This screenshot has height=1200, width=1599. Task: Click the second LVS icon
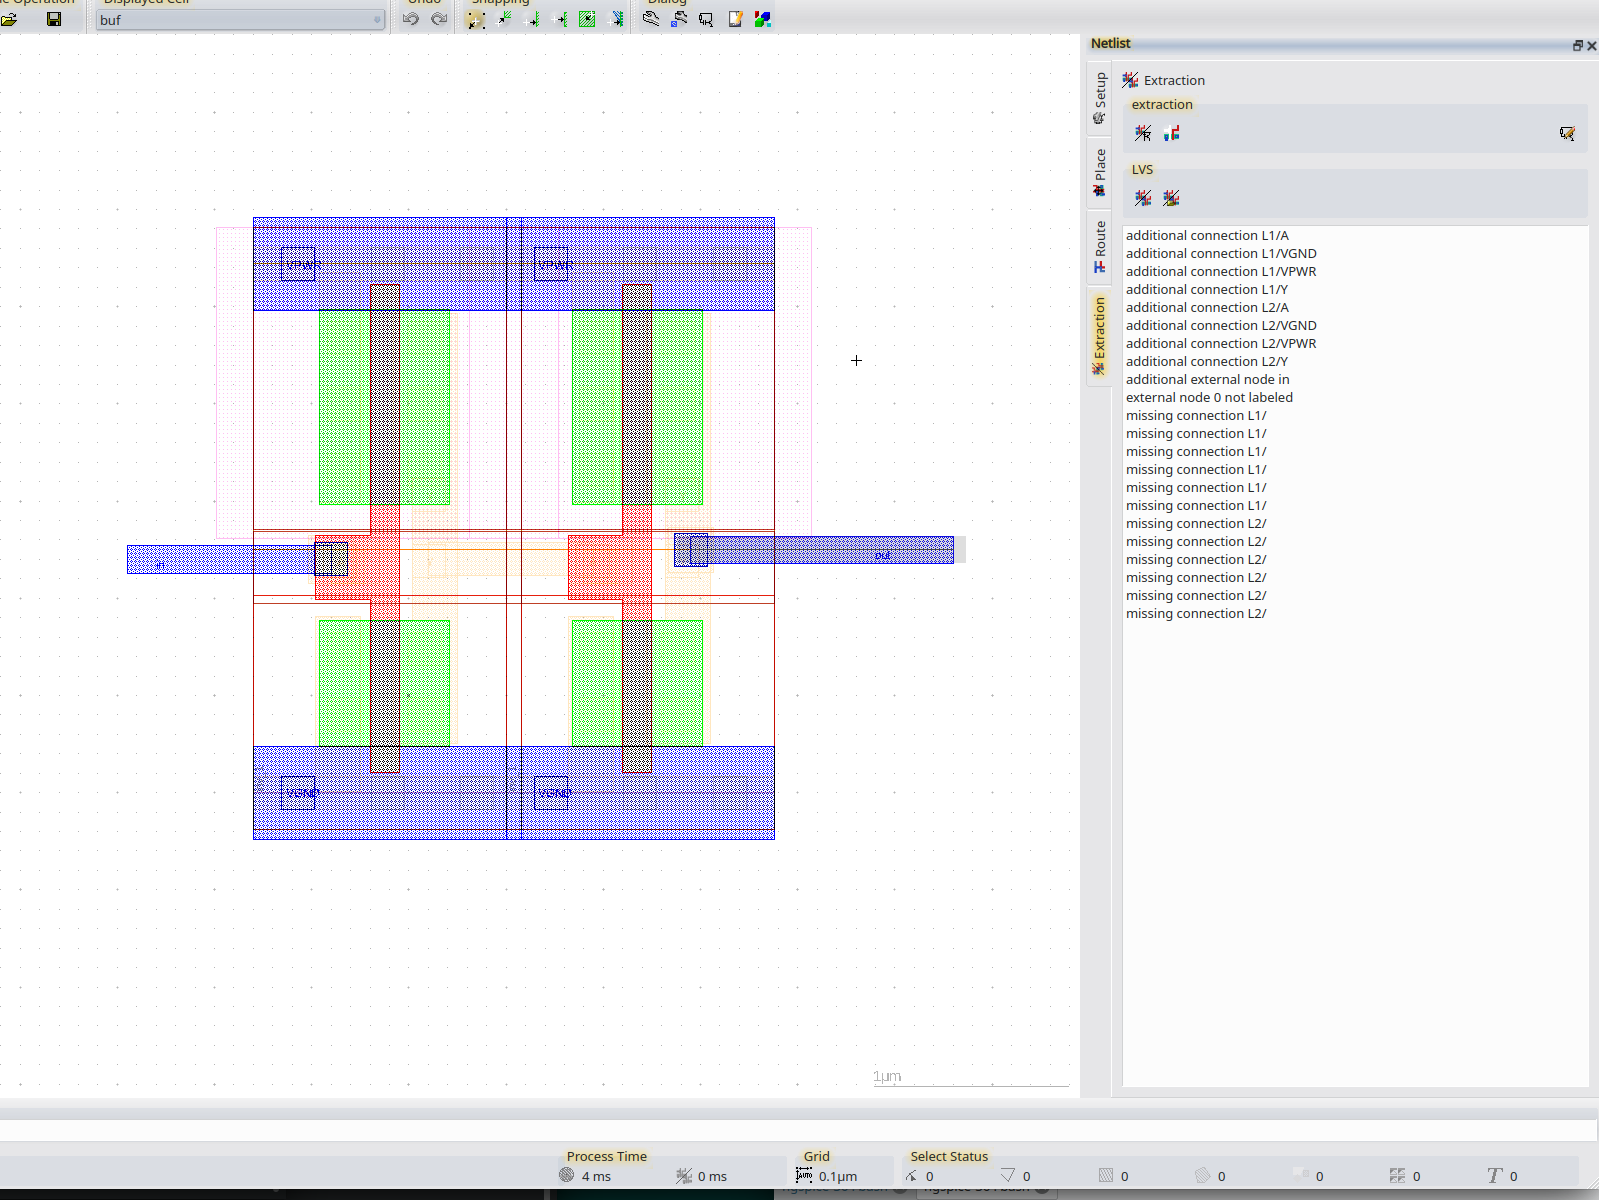click(1171, 198)
